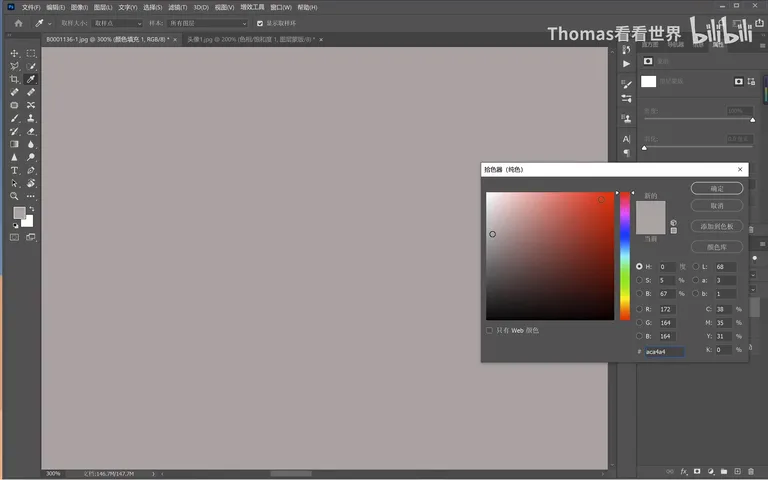Open the eyedropper tool preset picker arrow

click(49, 24)
